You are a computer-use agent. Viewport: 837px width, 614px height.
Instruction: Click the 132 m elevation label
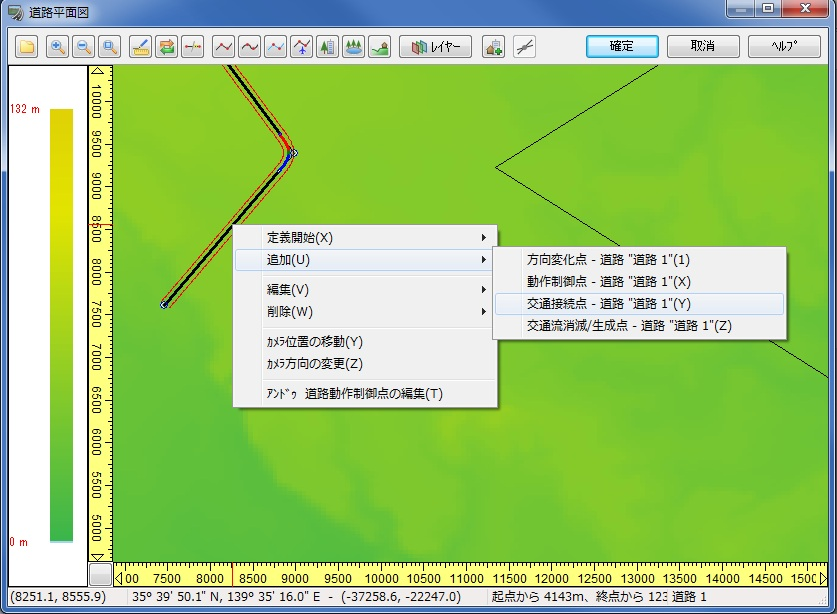tap(25, 109)
